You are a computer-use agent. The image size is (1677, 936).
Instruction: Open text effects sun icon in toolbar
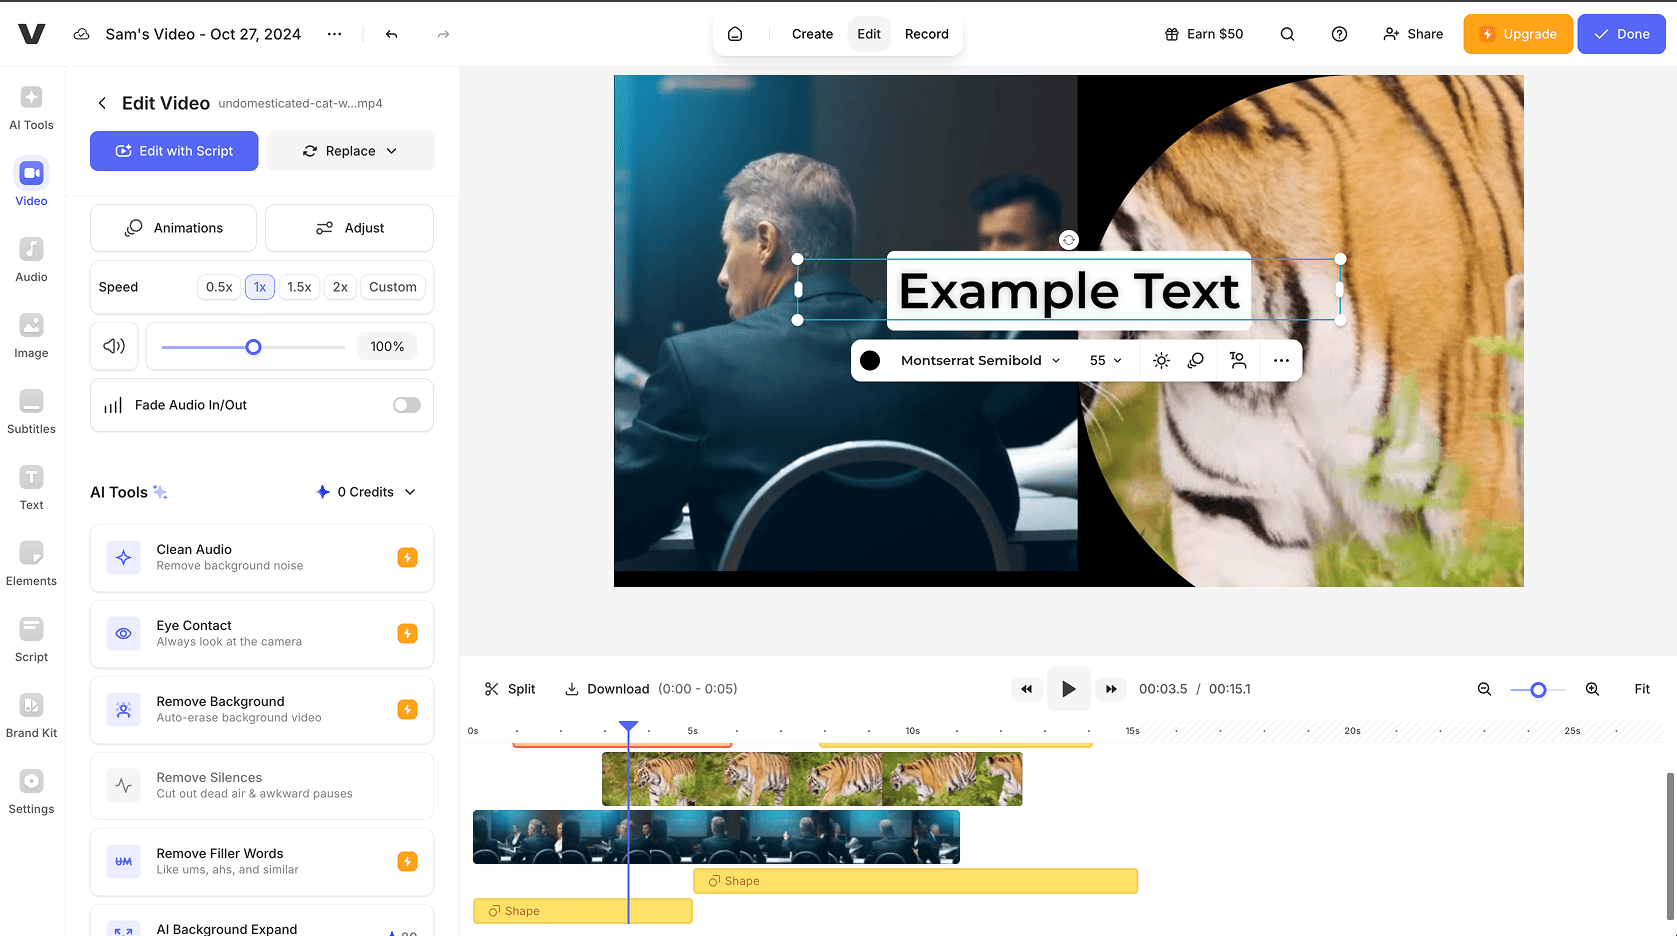pyautogui.click(x=1160, y=361)
